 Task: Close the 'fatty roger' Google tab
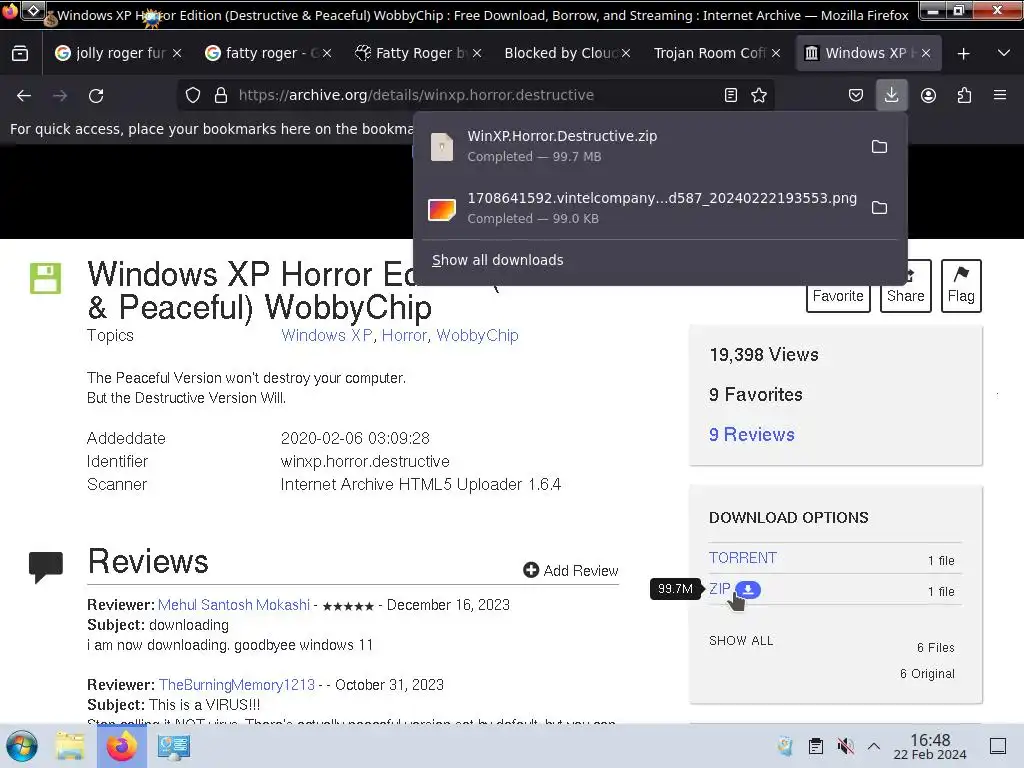click(327, 54)
